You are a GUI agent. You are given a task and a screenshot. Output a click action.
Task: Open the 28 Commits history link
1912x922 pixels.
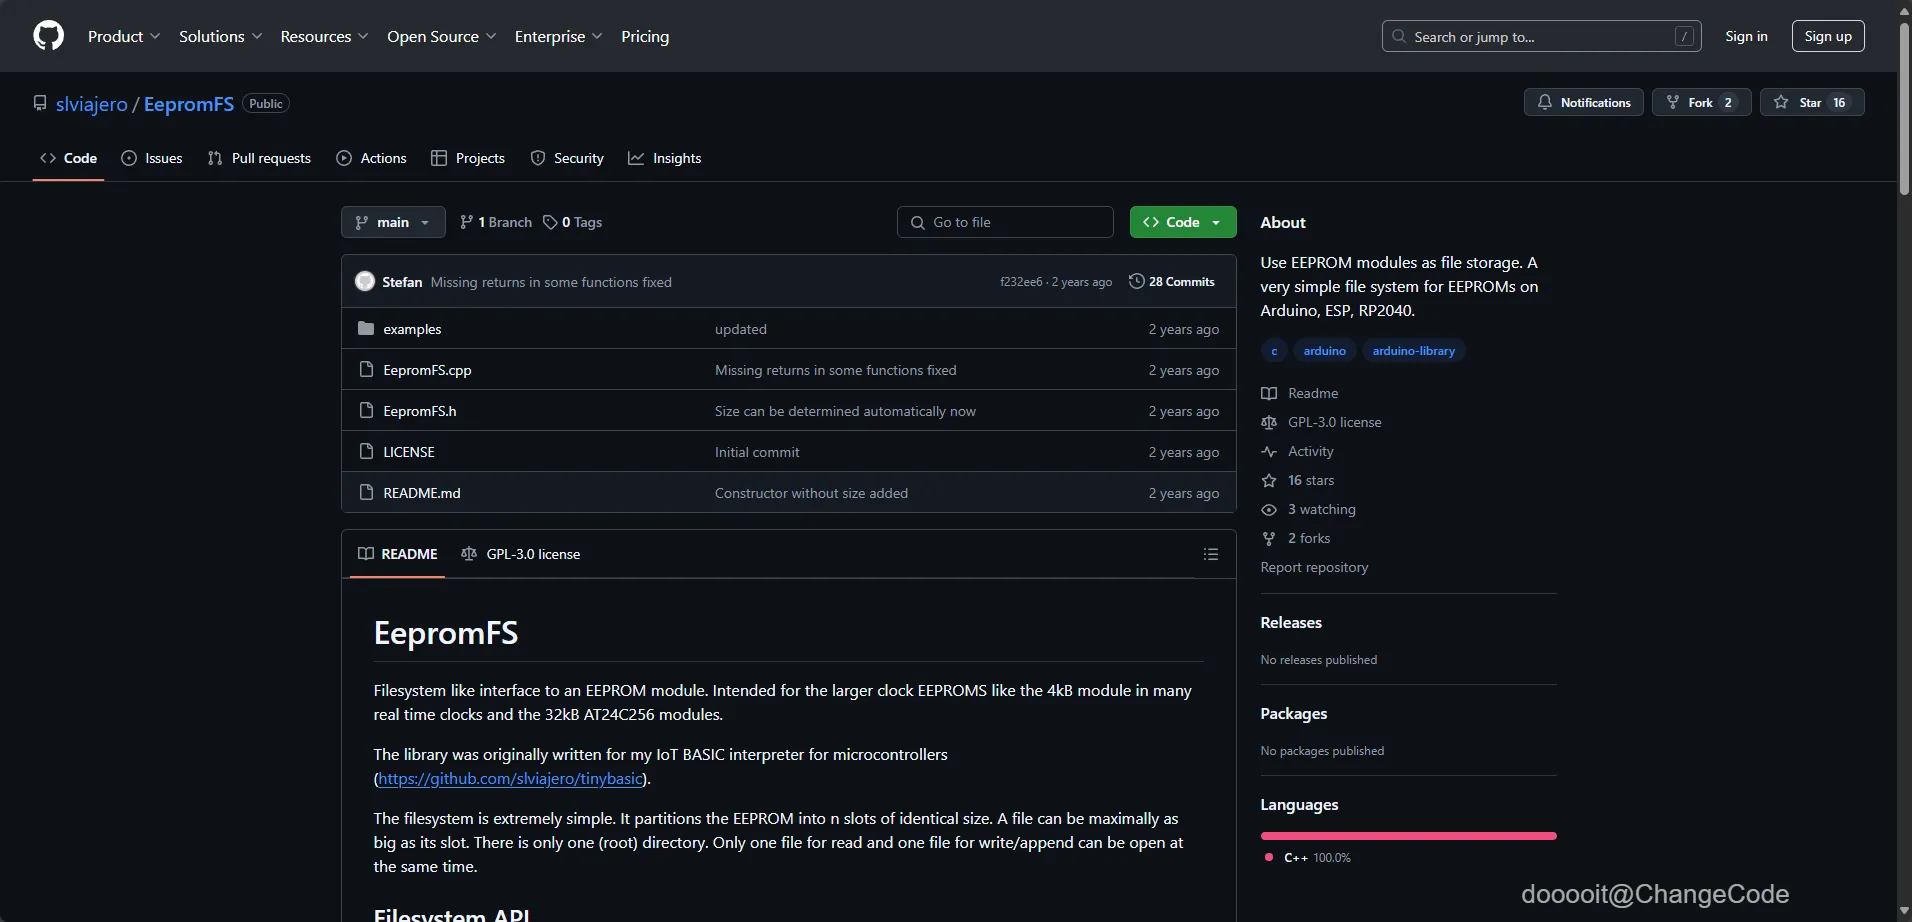(1172, 281)
